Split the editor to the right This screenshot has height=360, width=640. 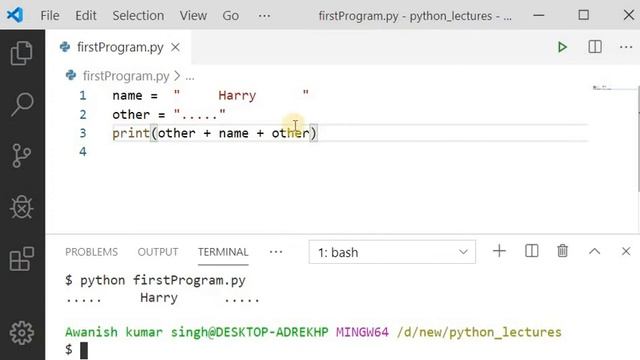[x=595, y=47]
